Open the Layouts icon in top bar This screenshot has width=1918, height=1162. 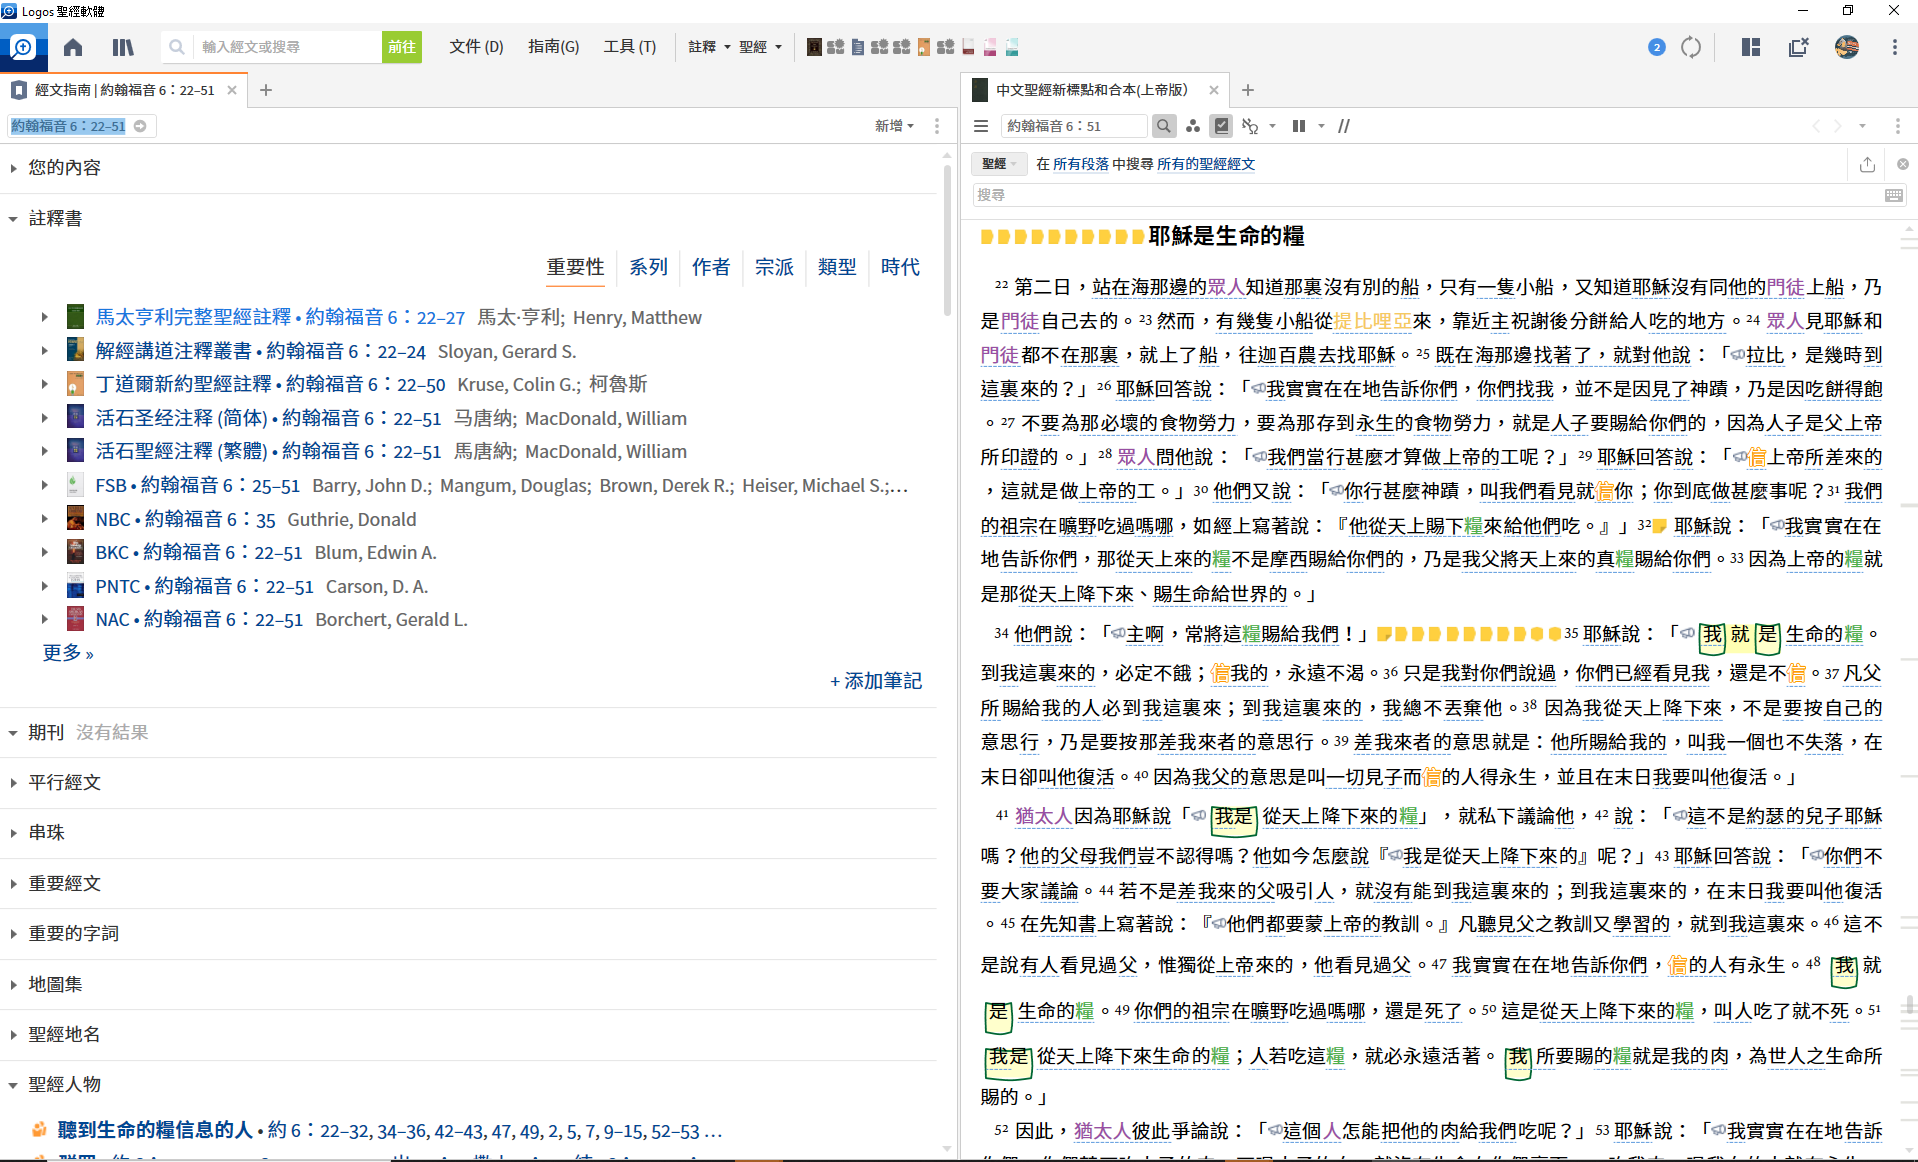pyautogui.click(x=1750, y=47)
